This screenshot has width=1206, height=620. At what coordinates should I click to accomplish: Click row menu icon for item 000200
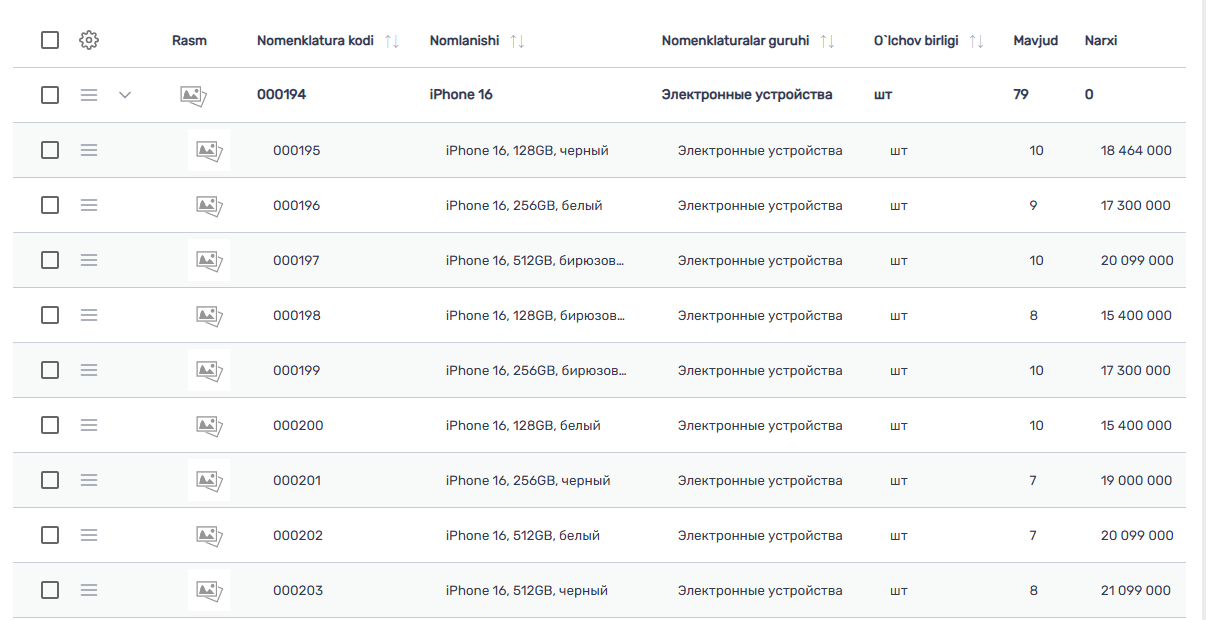tap(89, 425)
